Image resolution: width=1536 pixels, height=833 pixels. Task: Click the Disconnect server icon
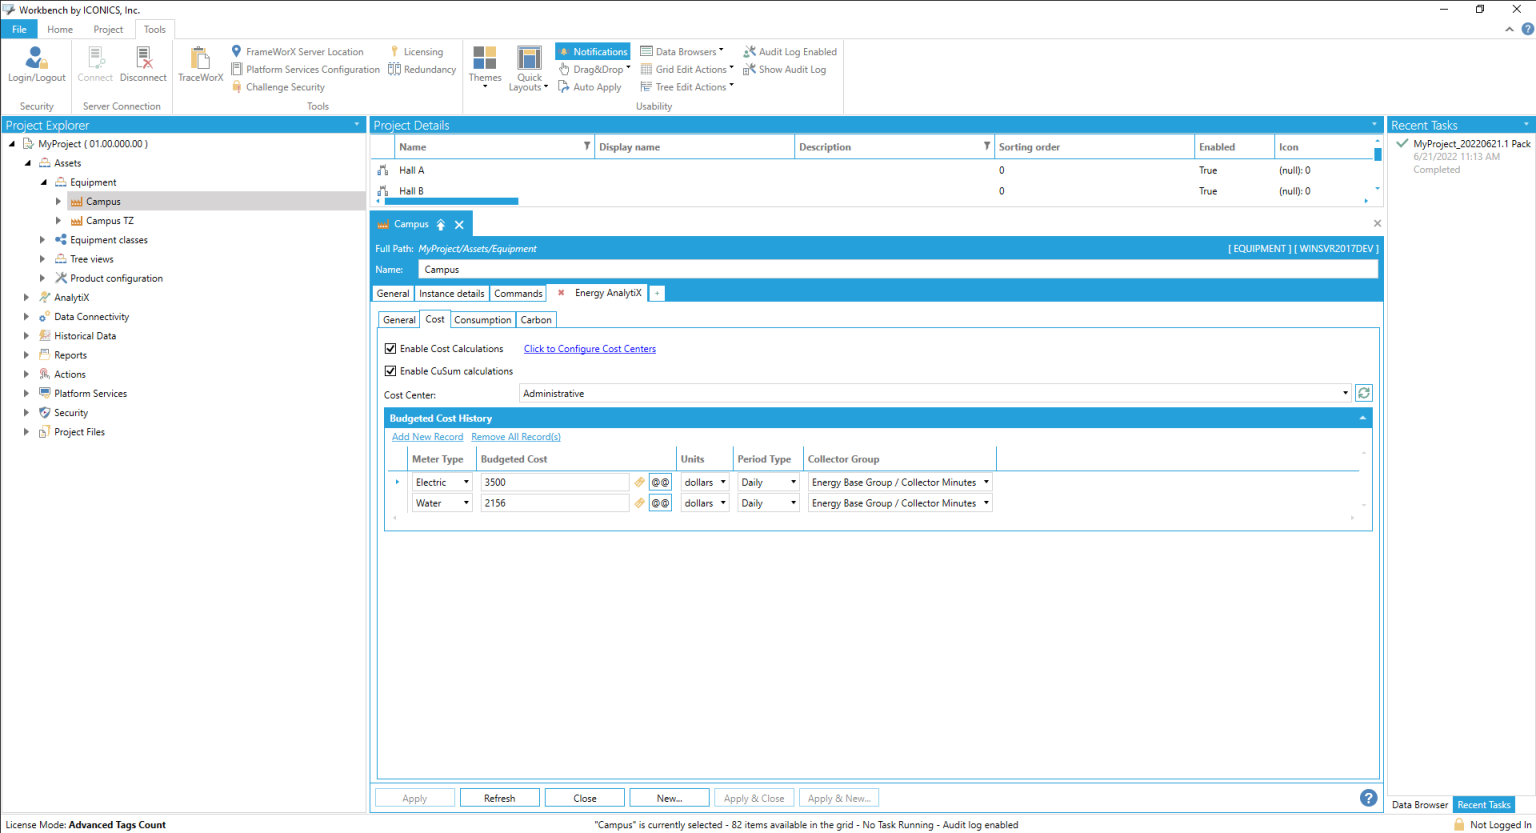(x=143, y=64)
